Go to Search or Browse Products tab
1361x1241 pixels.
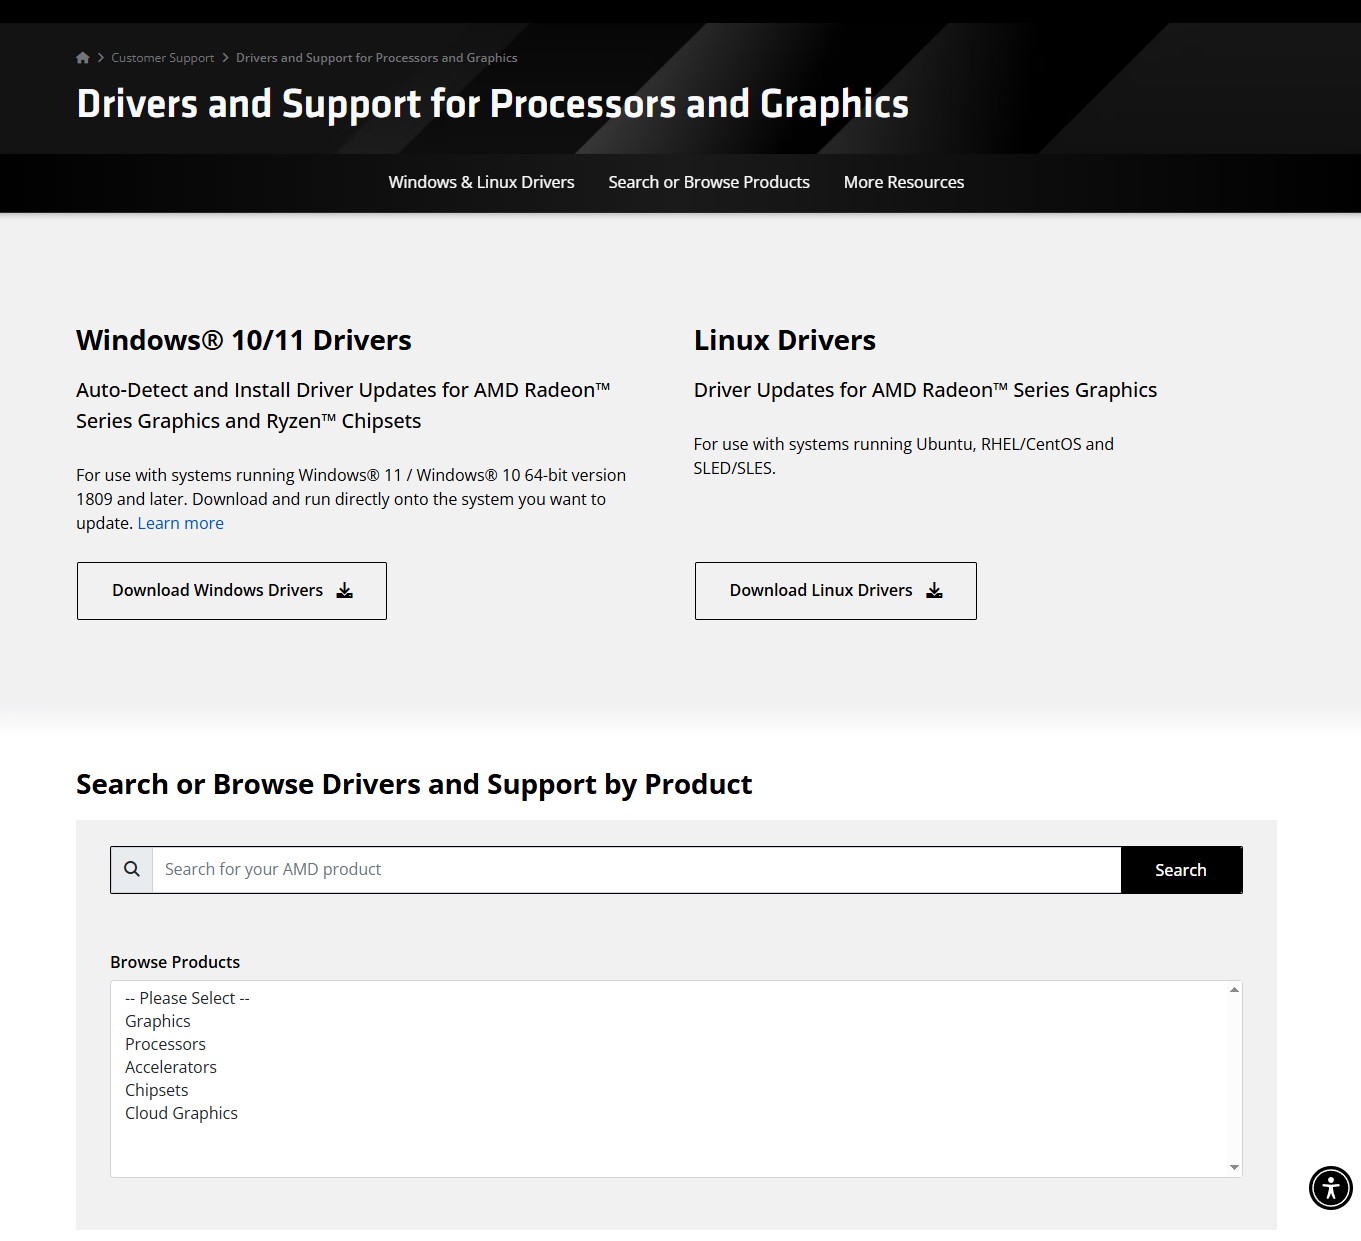pyautogui.click(x=709, y=182)
